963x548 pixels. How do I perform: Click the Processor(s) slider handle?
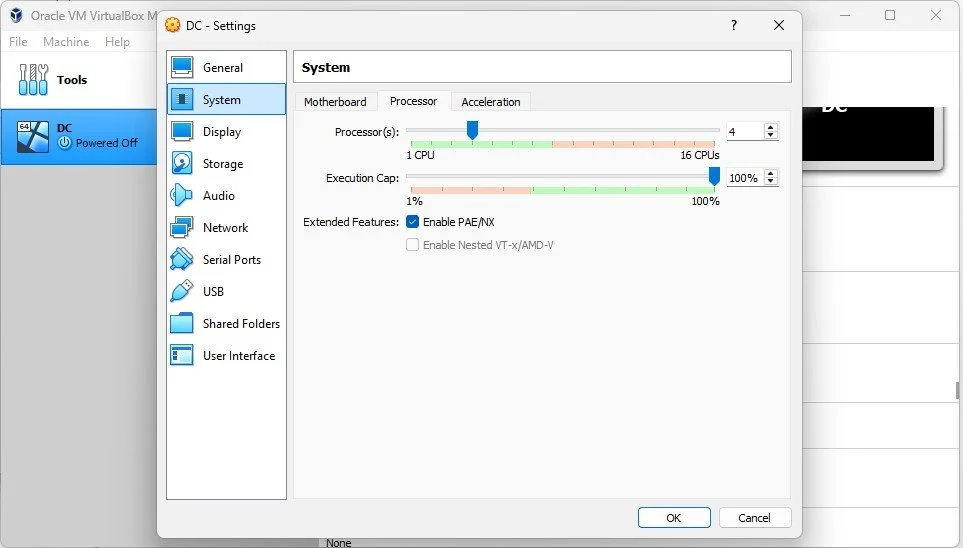(x=472, y=130)
